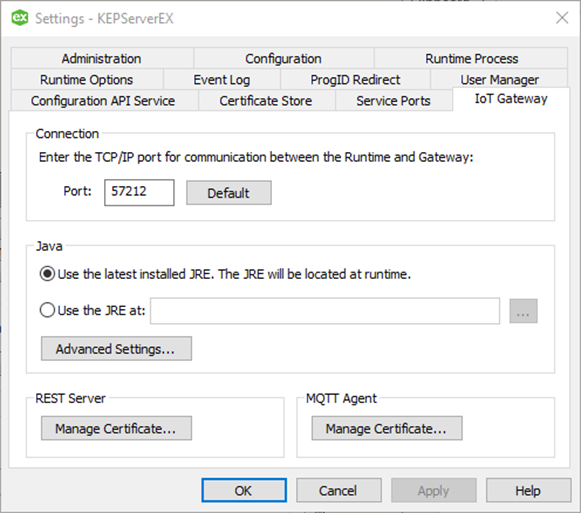The image size is (581, 513).
Task: Click the REST Server group label
Action: [x=70, y=398]
